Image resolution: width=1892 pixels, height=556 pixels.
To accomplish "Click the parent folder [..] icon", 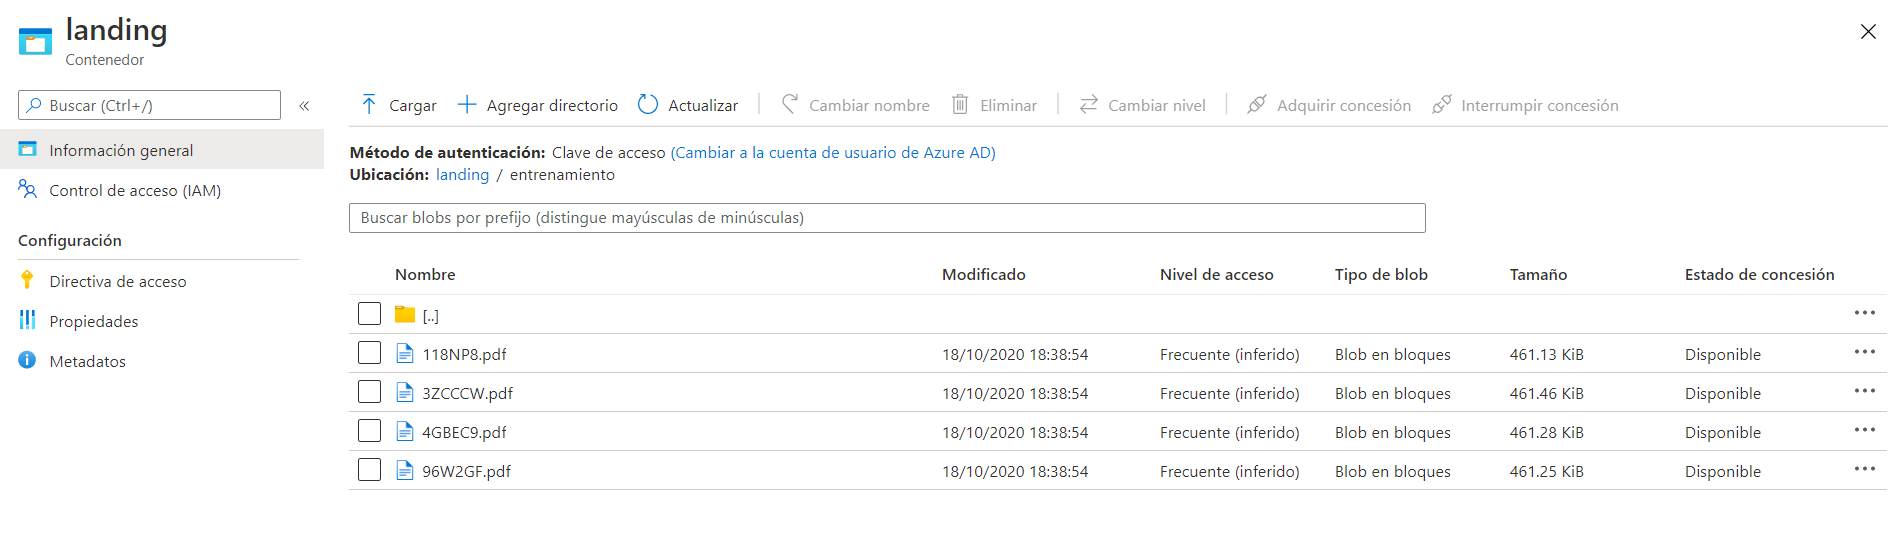I will 405,315.
